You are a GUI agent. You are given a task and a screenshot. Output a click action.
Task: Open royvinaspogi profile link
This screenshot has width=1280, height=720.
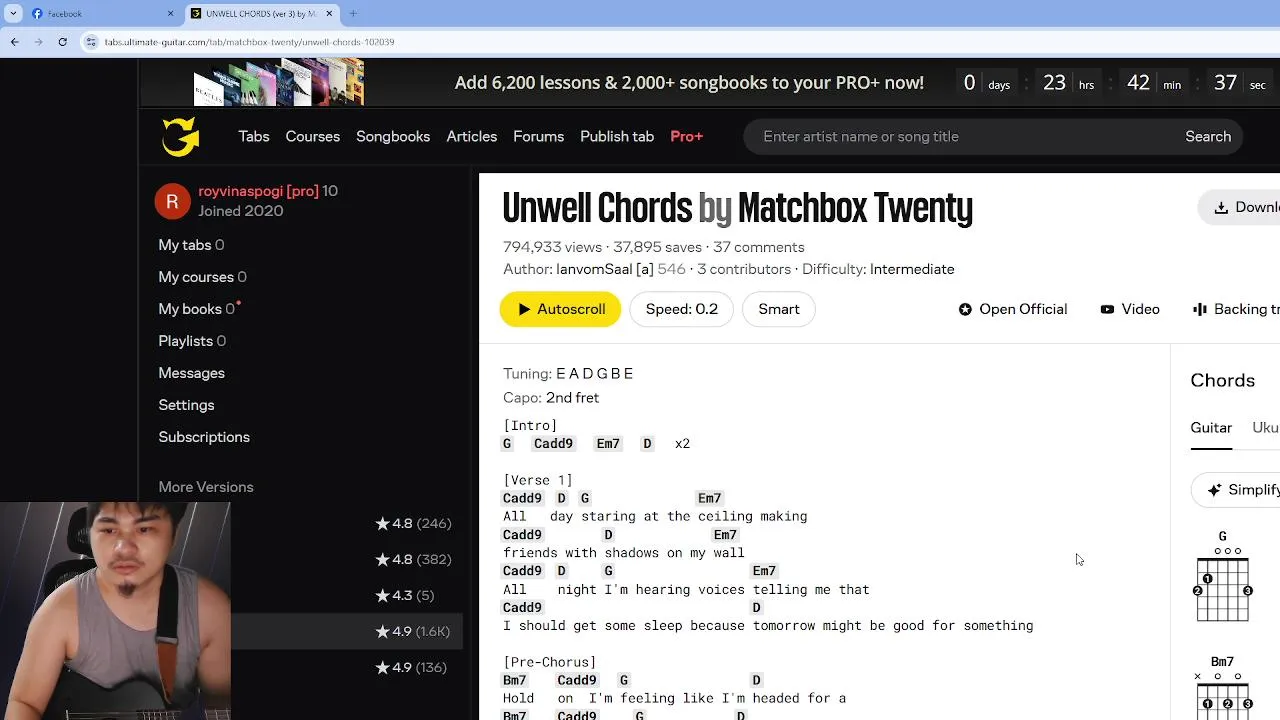tap(258, 191)
